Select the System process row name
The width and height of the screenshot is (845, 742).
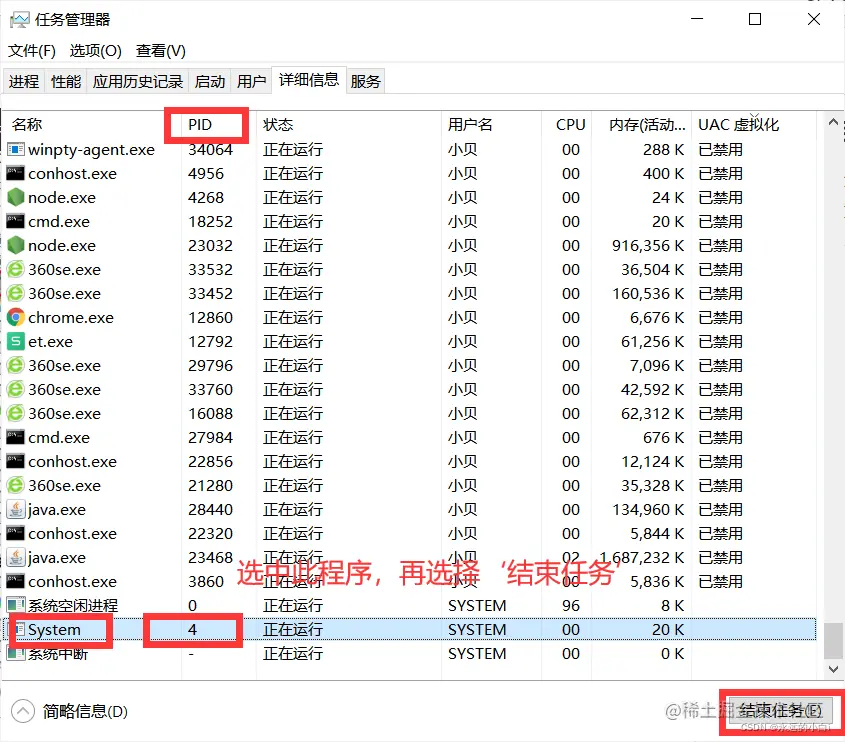coord(54,629)
